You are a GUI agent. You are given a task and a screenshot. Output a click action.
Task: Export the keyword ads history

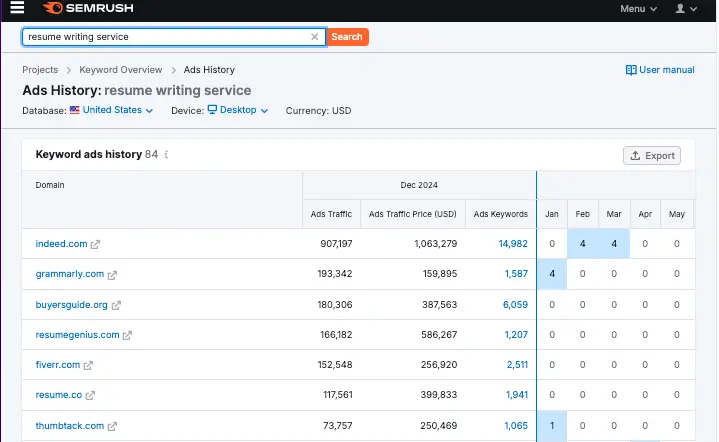click(x=652, y=155)
